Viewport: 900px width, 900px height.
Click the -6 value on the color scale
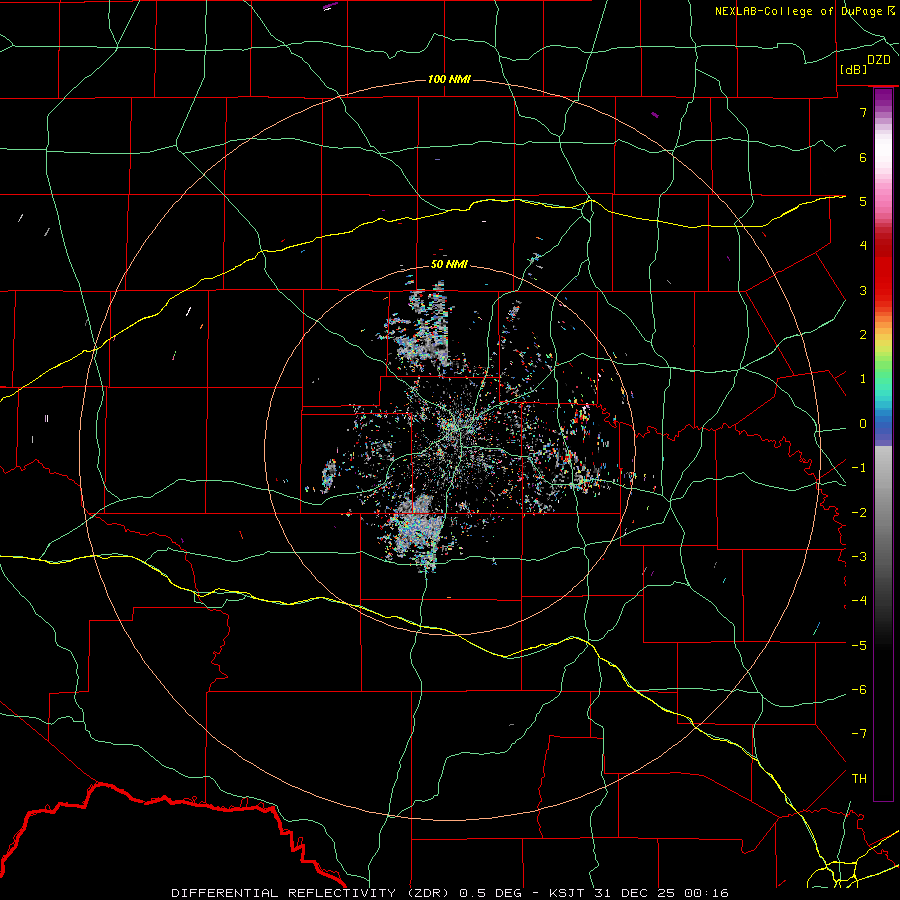[859, 690]
